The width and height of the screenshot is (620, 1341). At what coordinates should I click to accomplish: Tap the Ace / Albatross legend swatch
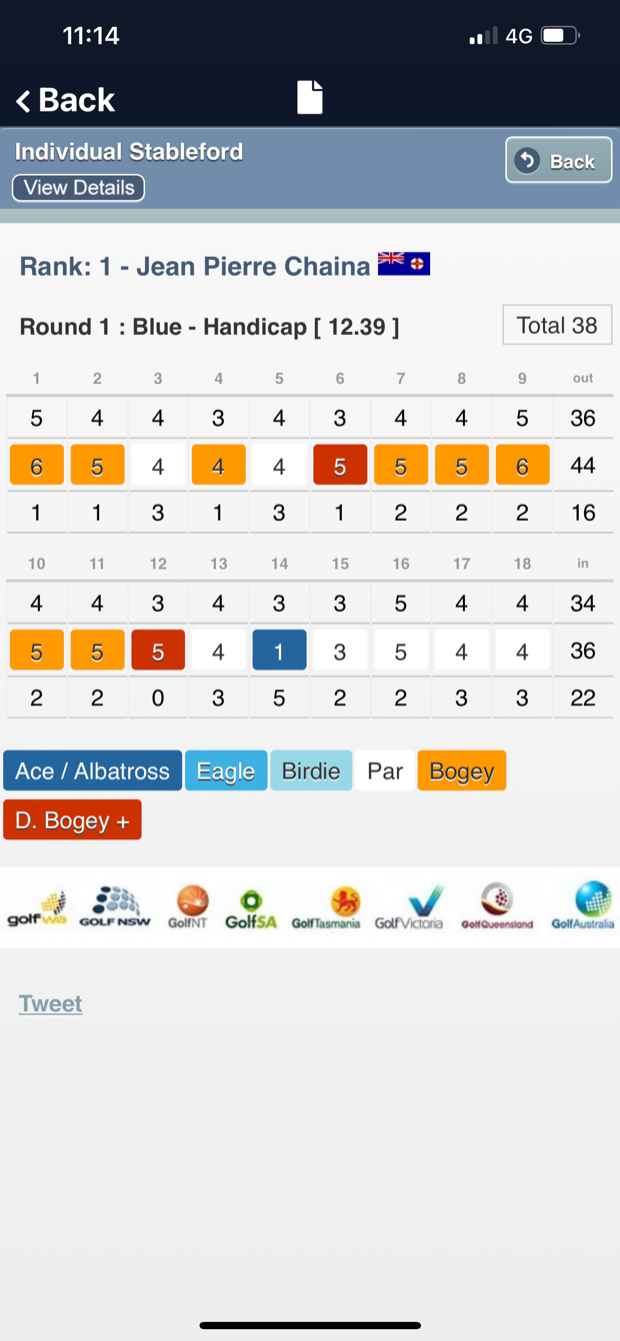point(92,771)
